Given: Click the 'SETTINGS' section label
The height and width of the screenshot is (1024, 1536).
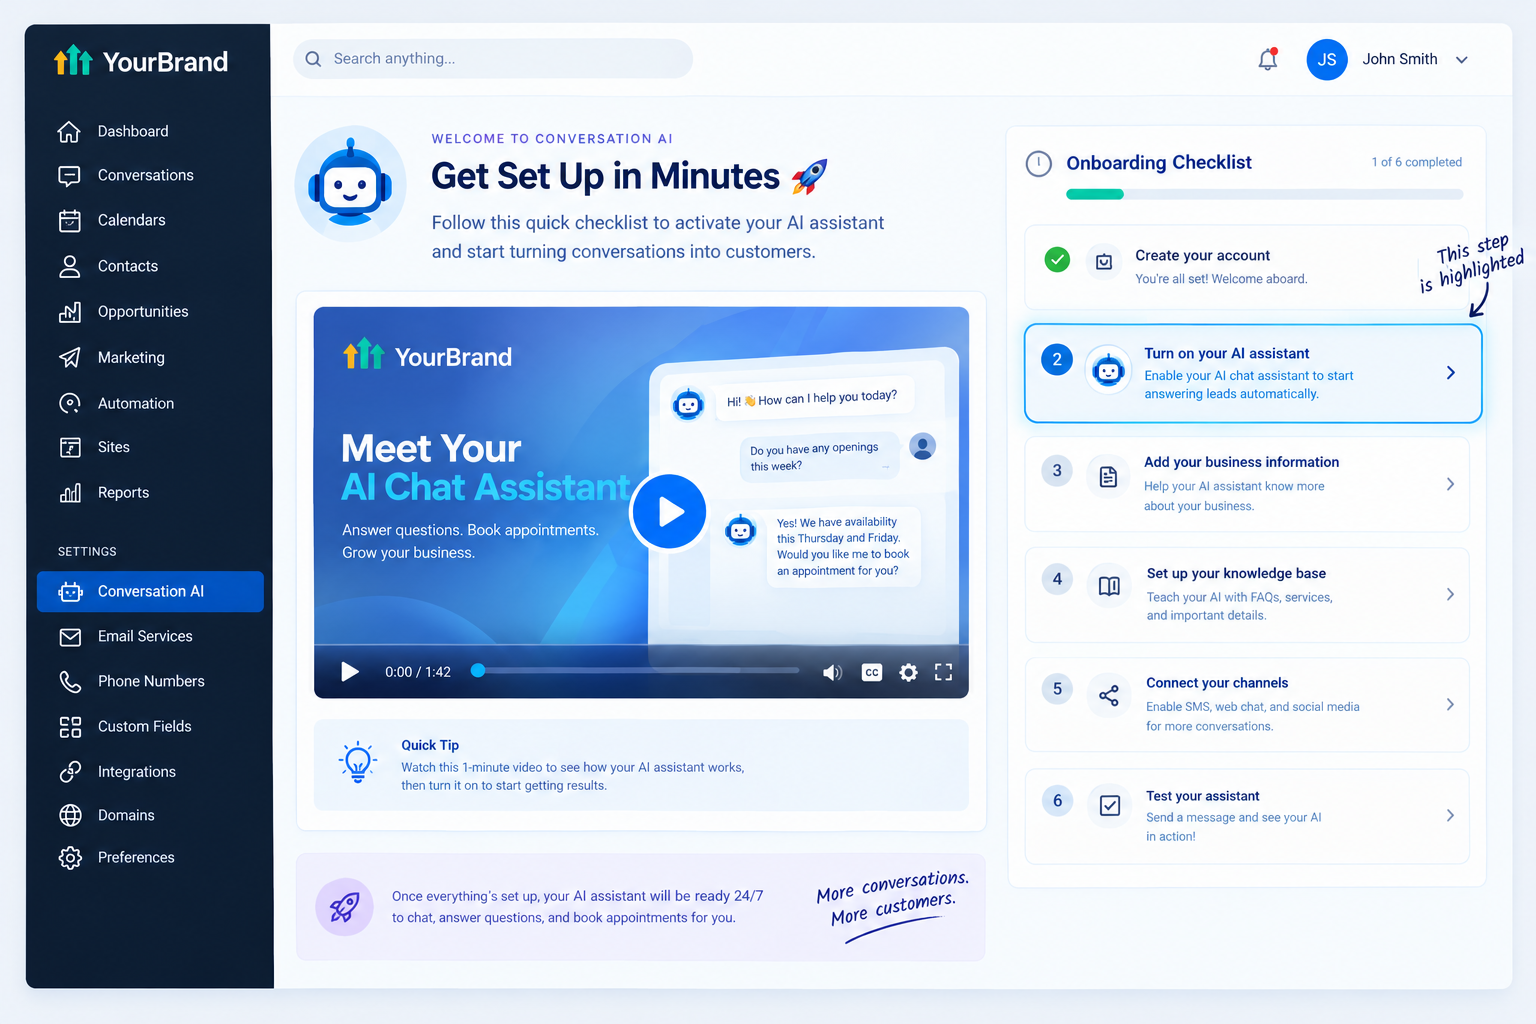Looking at the screenshot, I should pos(87,552).
